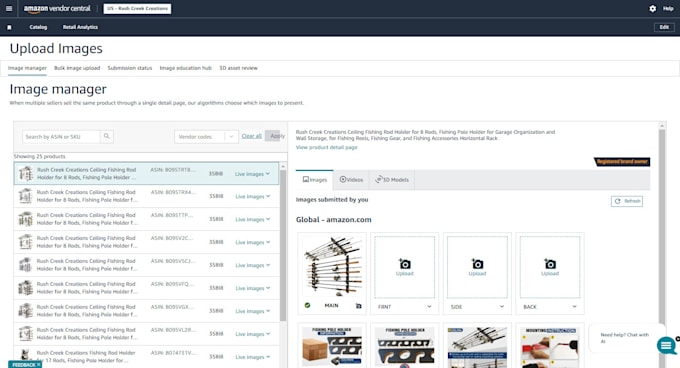Expand Live images for the B095VFQ row
Image resolution: width=680 pixels, height=368 pixels.
[x=252, y=288]
